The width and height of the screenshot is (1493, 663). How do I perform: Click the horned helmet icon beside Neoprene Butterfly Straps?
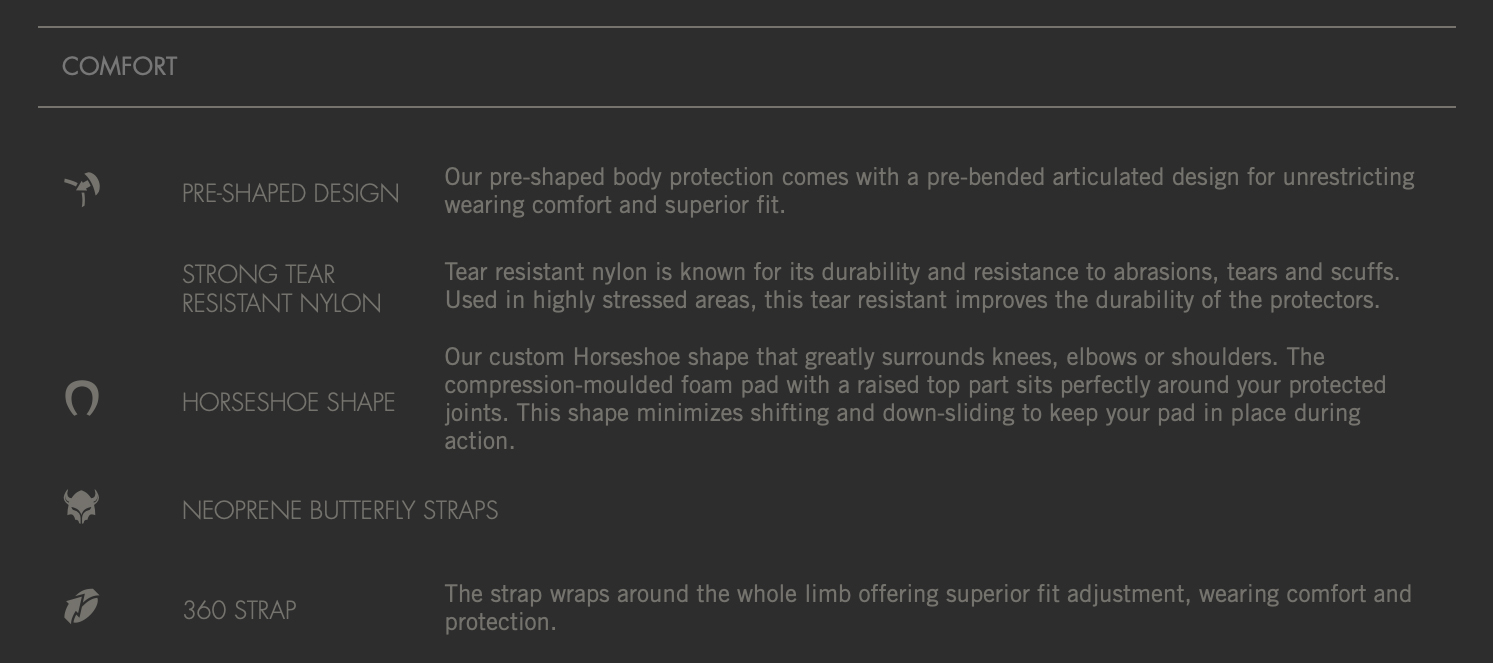(x=81, y=506)
